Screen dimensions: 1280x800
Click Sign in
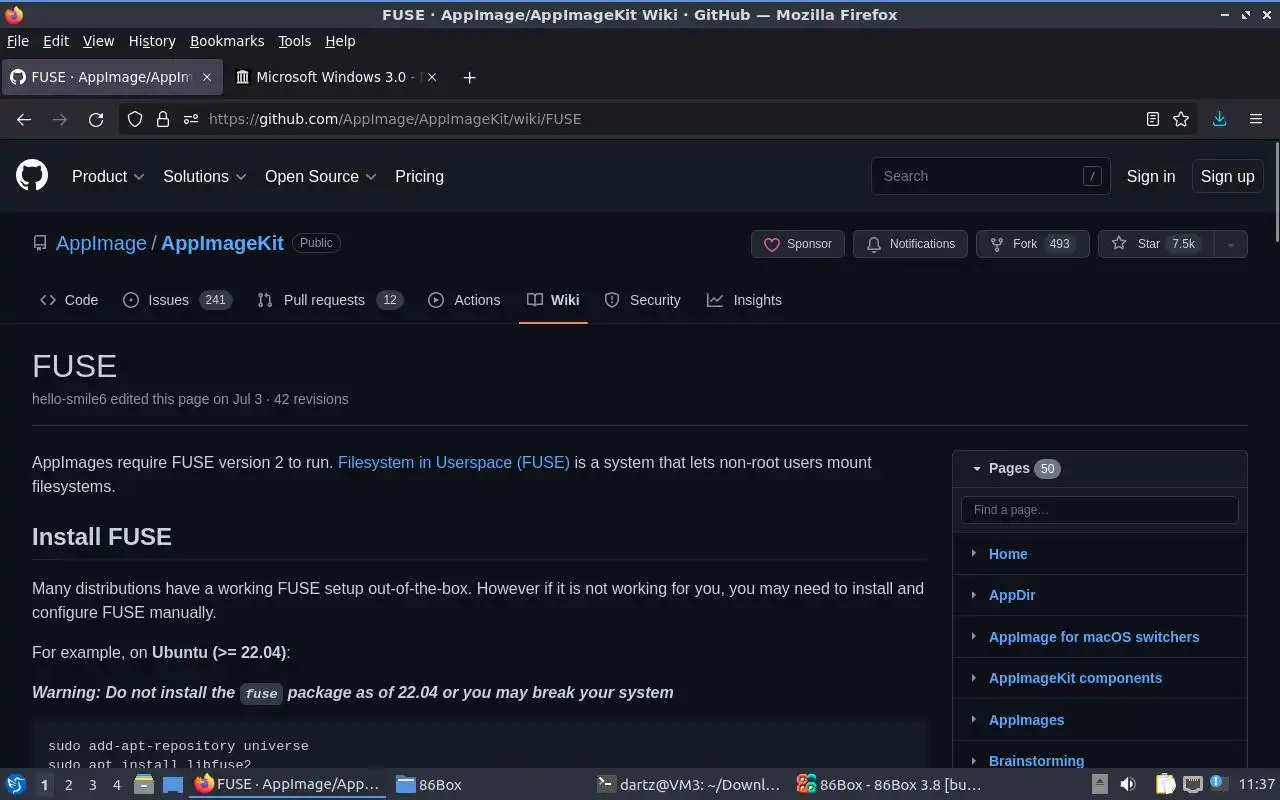click(x=1151, y=176)
